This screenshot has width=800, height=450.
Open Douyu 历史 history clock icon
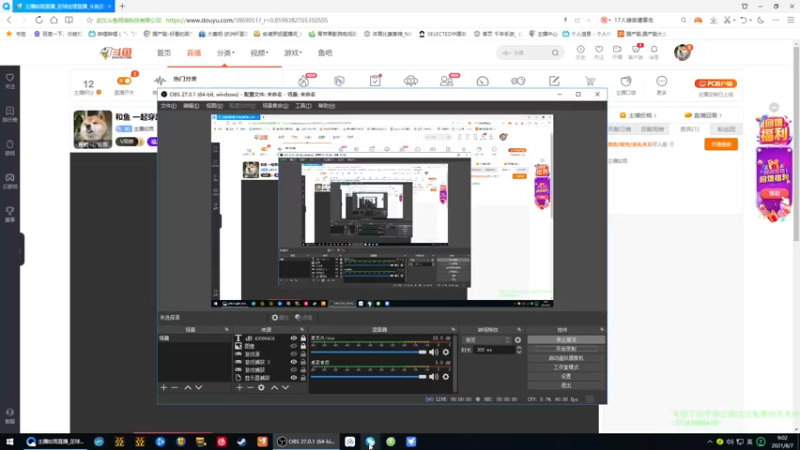pos(581,52)
